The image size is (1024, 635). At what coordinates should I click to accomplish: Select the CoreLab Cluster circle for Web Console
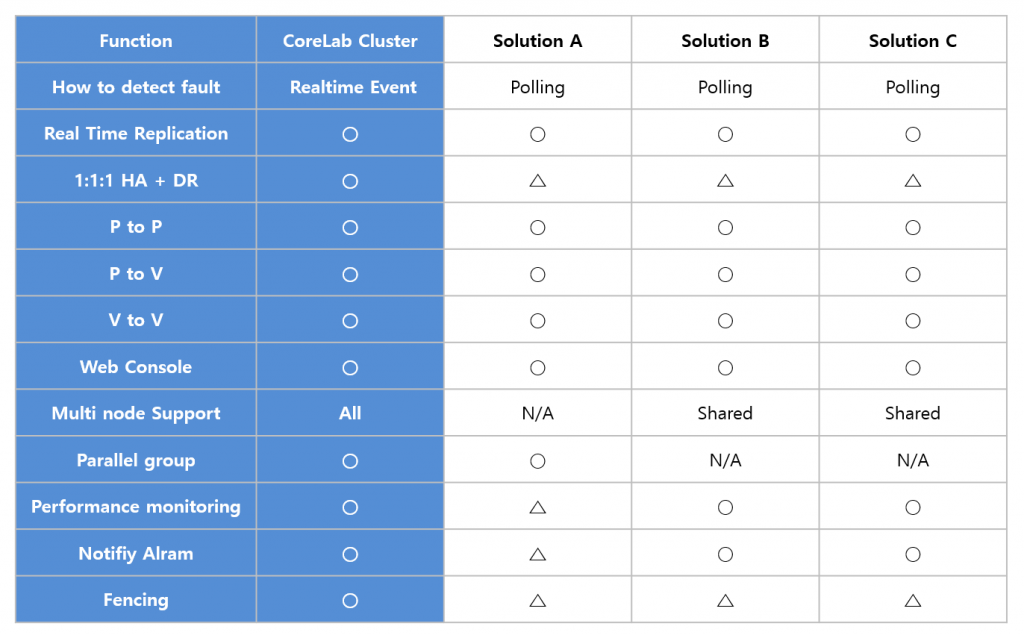350,368
